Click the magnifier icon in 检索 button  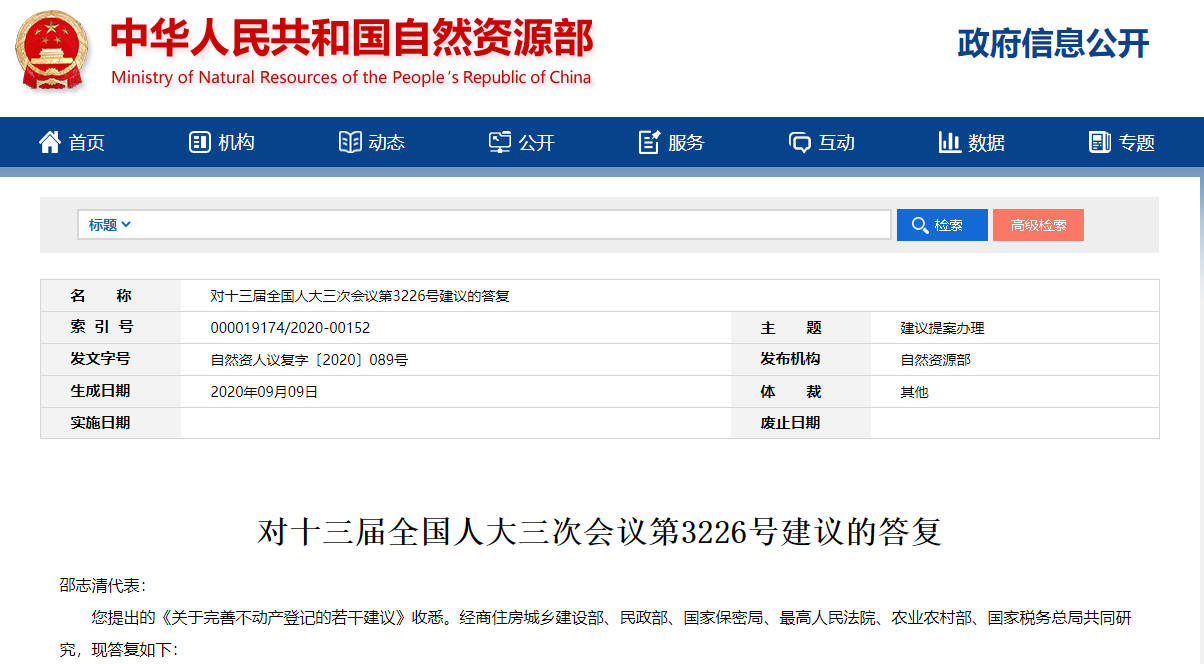918,225
